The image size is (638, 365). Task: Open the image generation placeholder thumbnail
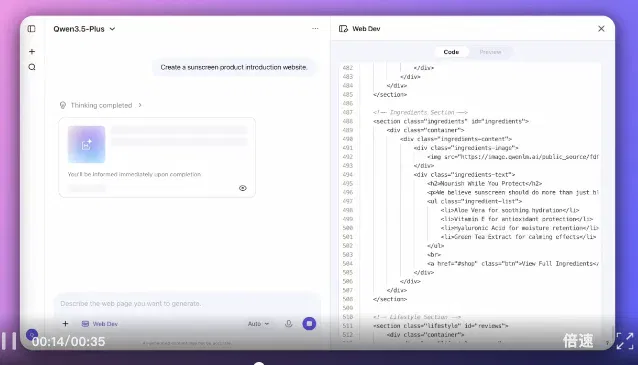pyautogui.click(x=86, y=144)
